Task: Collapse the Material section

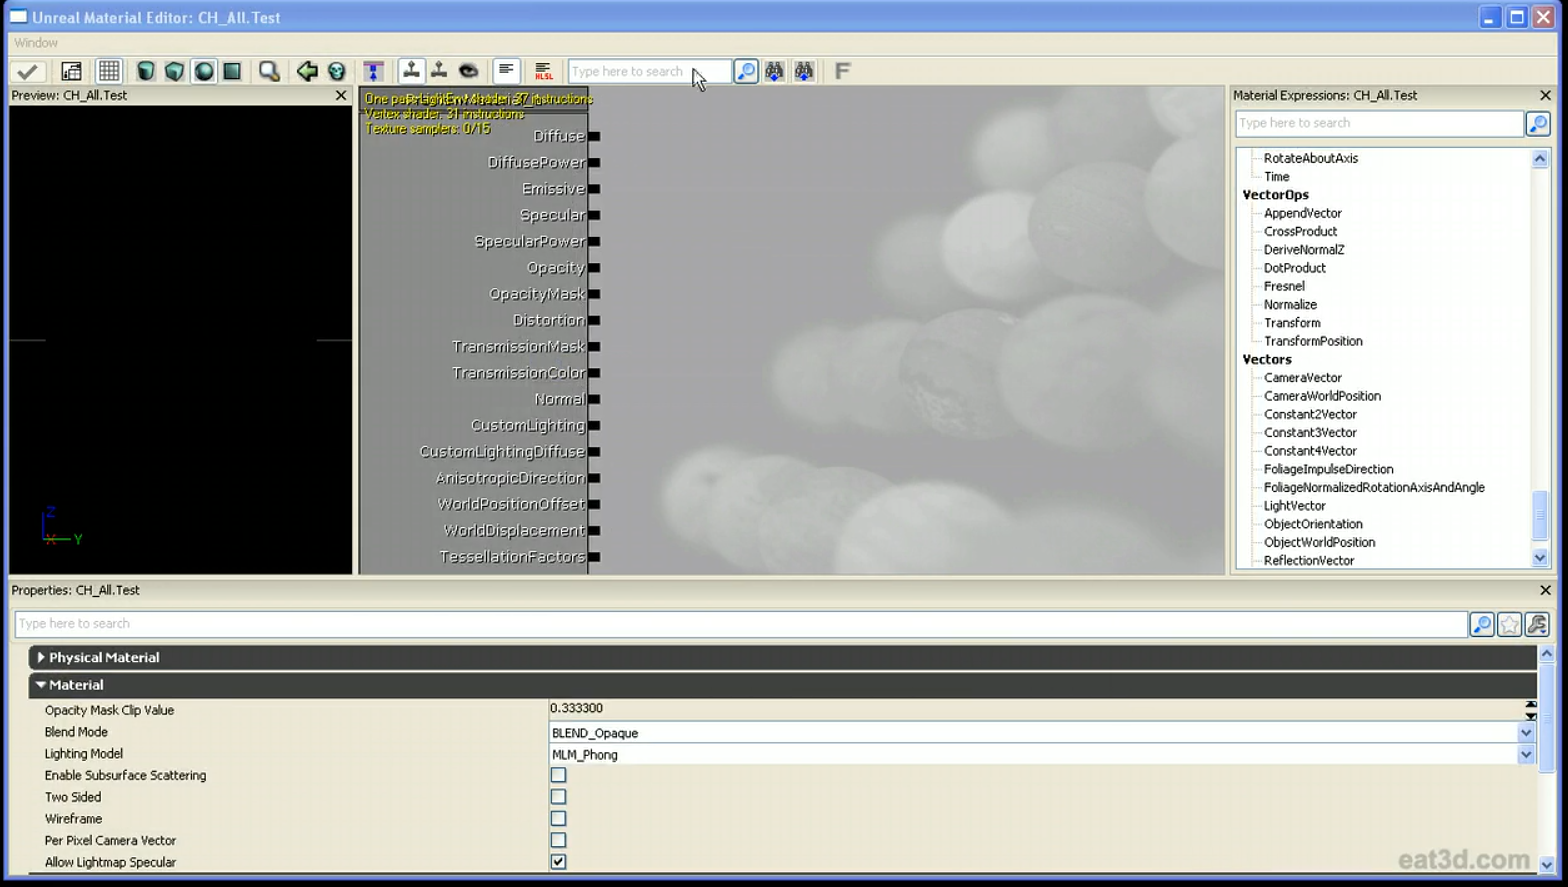Action: pos(41,685)
